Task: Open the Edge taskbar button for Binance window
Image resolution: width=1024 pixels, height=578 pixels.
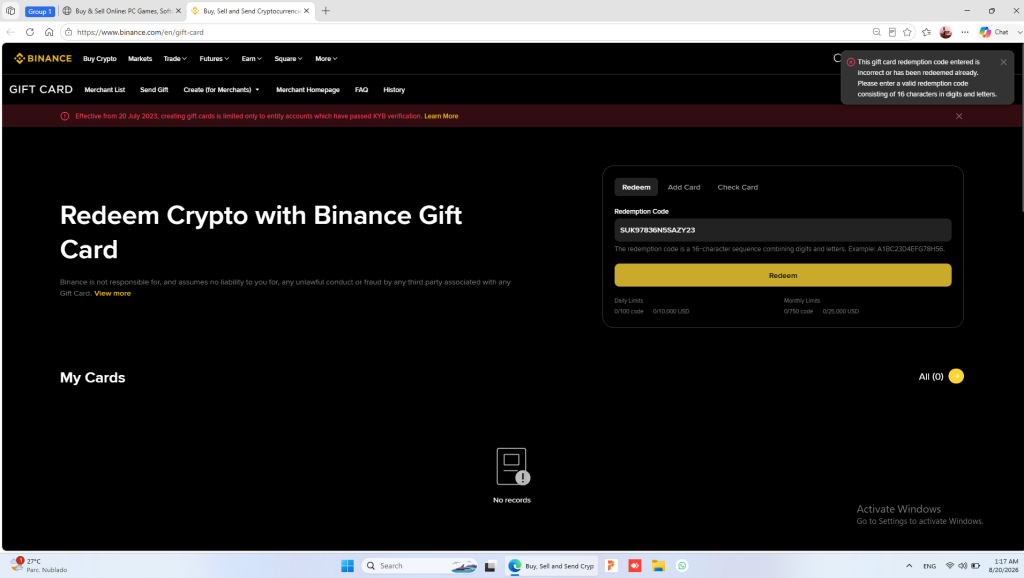Action: pyautogui.click(x=552, y=566)
